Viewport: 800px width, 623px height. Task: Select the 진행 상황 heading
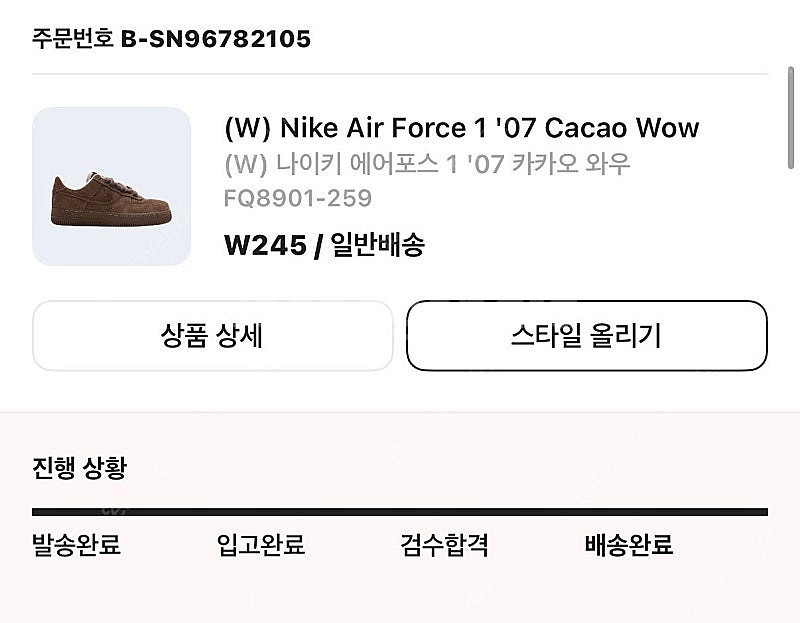point(80,467)
